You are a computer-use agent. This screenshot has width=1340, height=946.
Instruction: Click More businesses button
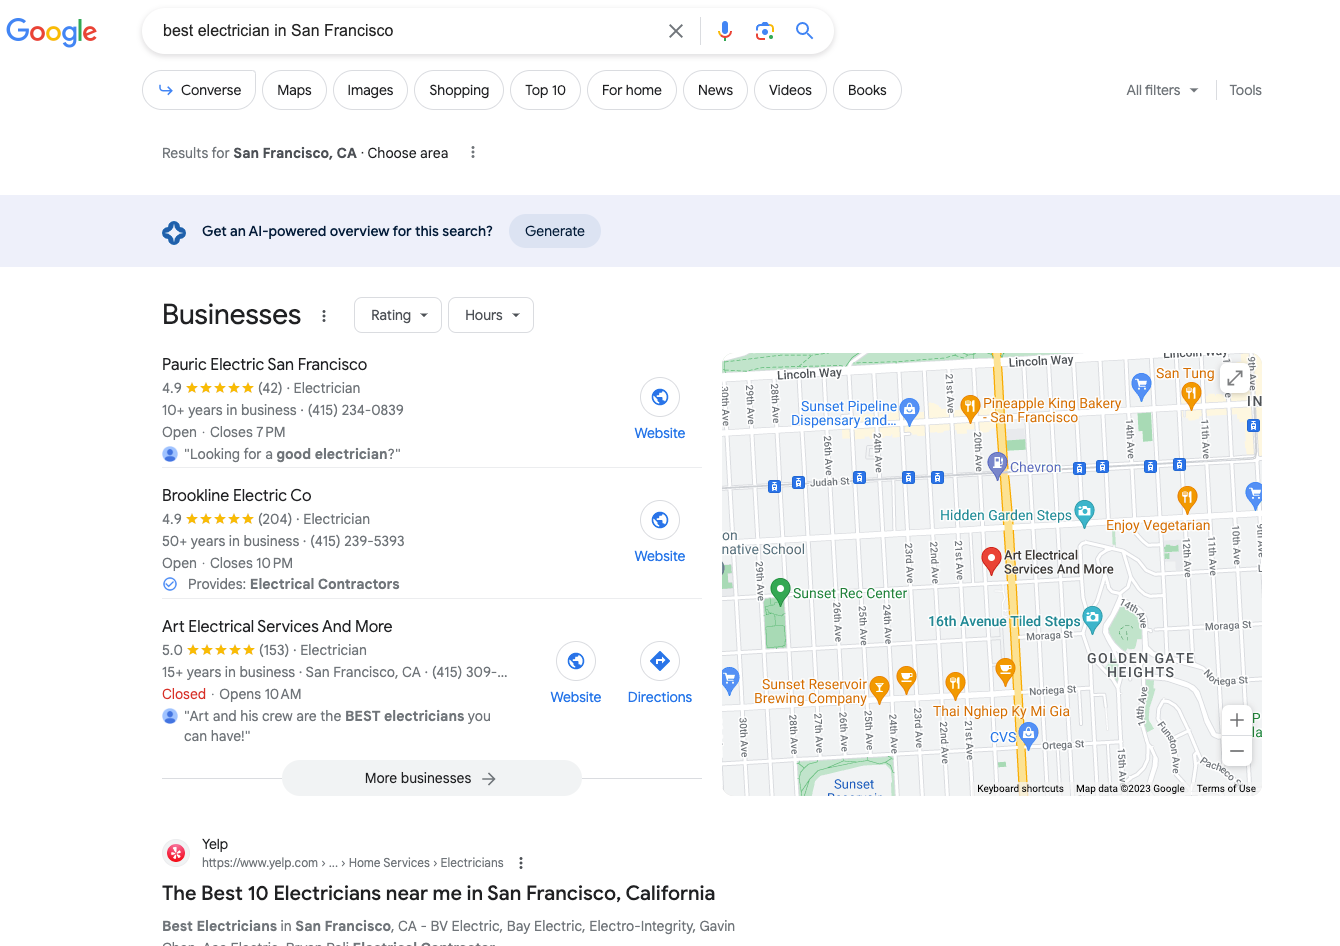431,778
